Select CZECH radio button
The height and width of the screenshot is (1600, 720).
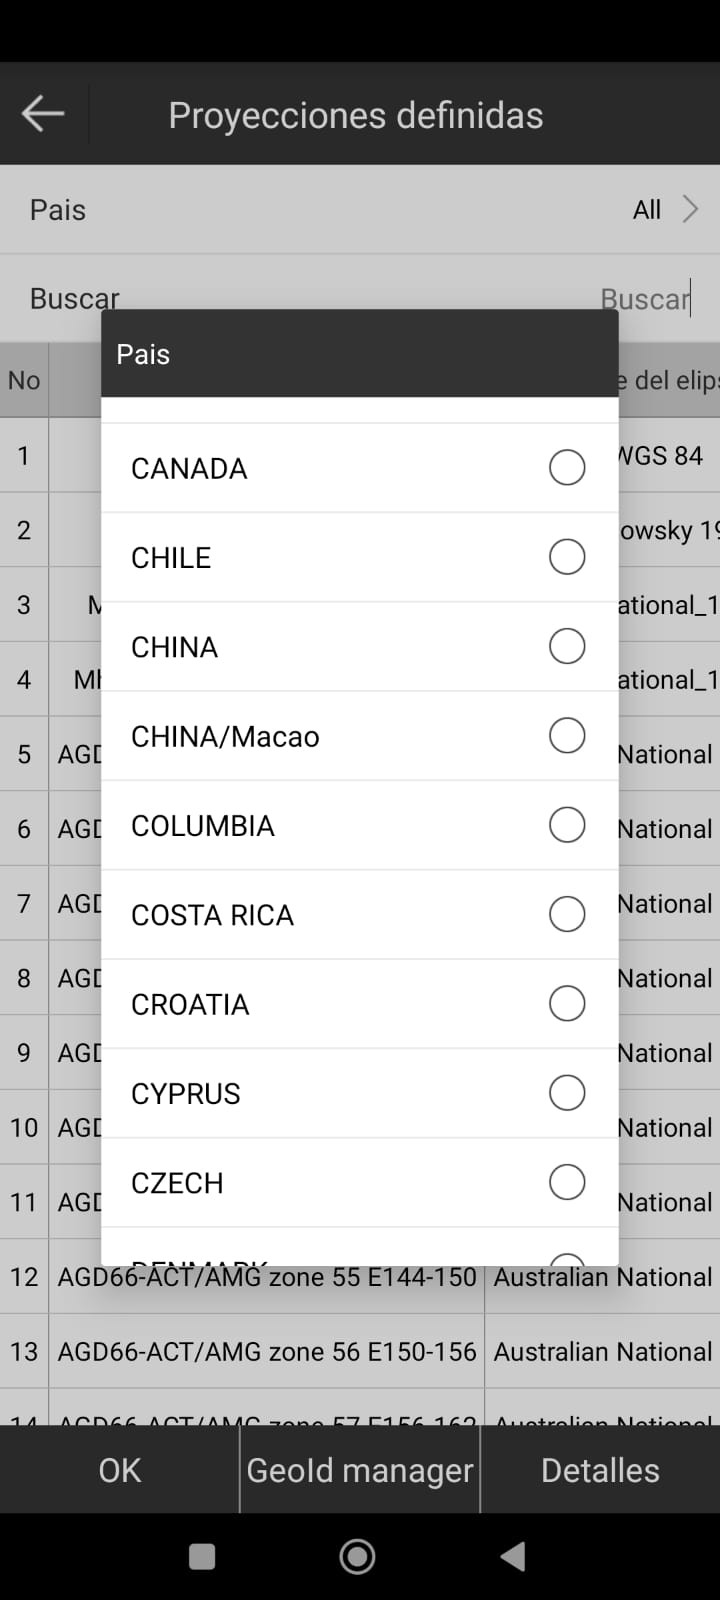[567, 1182]
